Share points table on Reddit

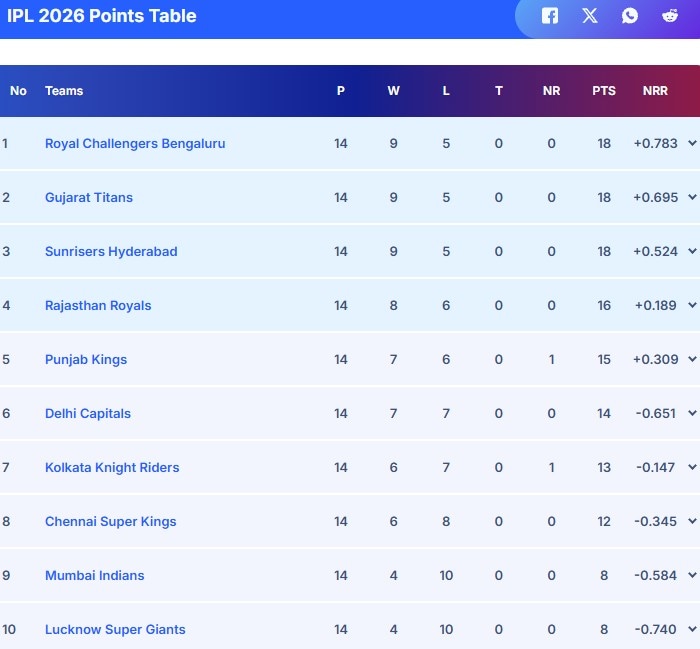pos(670,16)
